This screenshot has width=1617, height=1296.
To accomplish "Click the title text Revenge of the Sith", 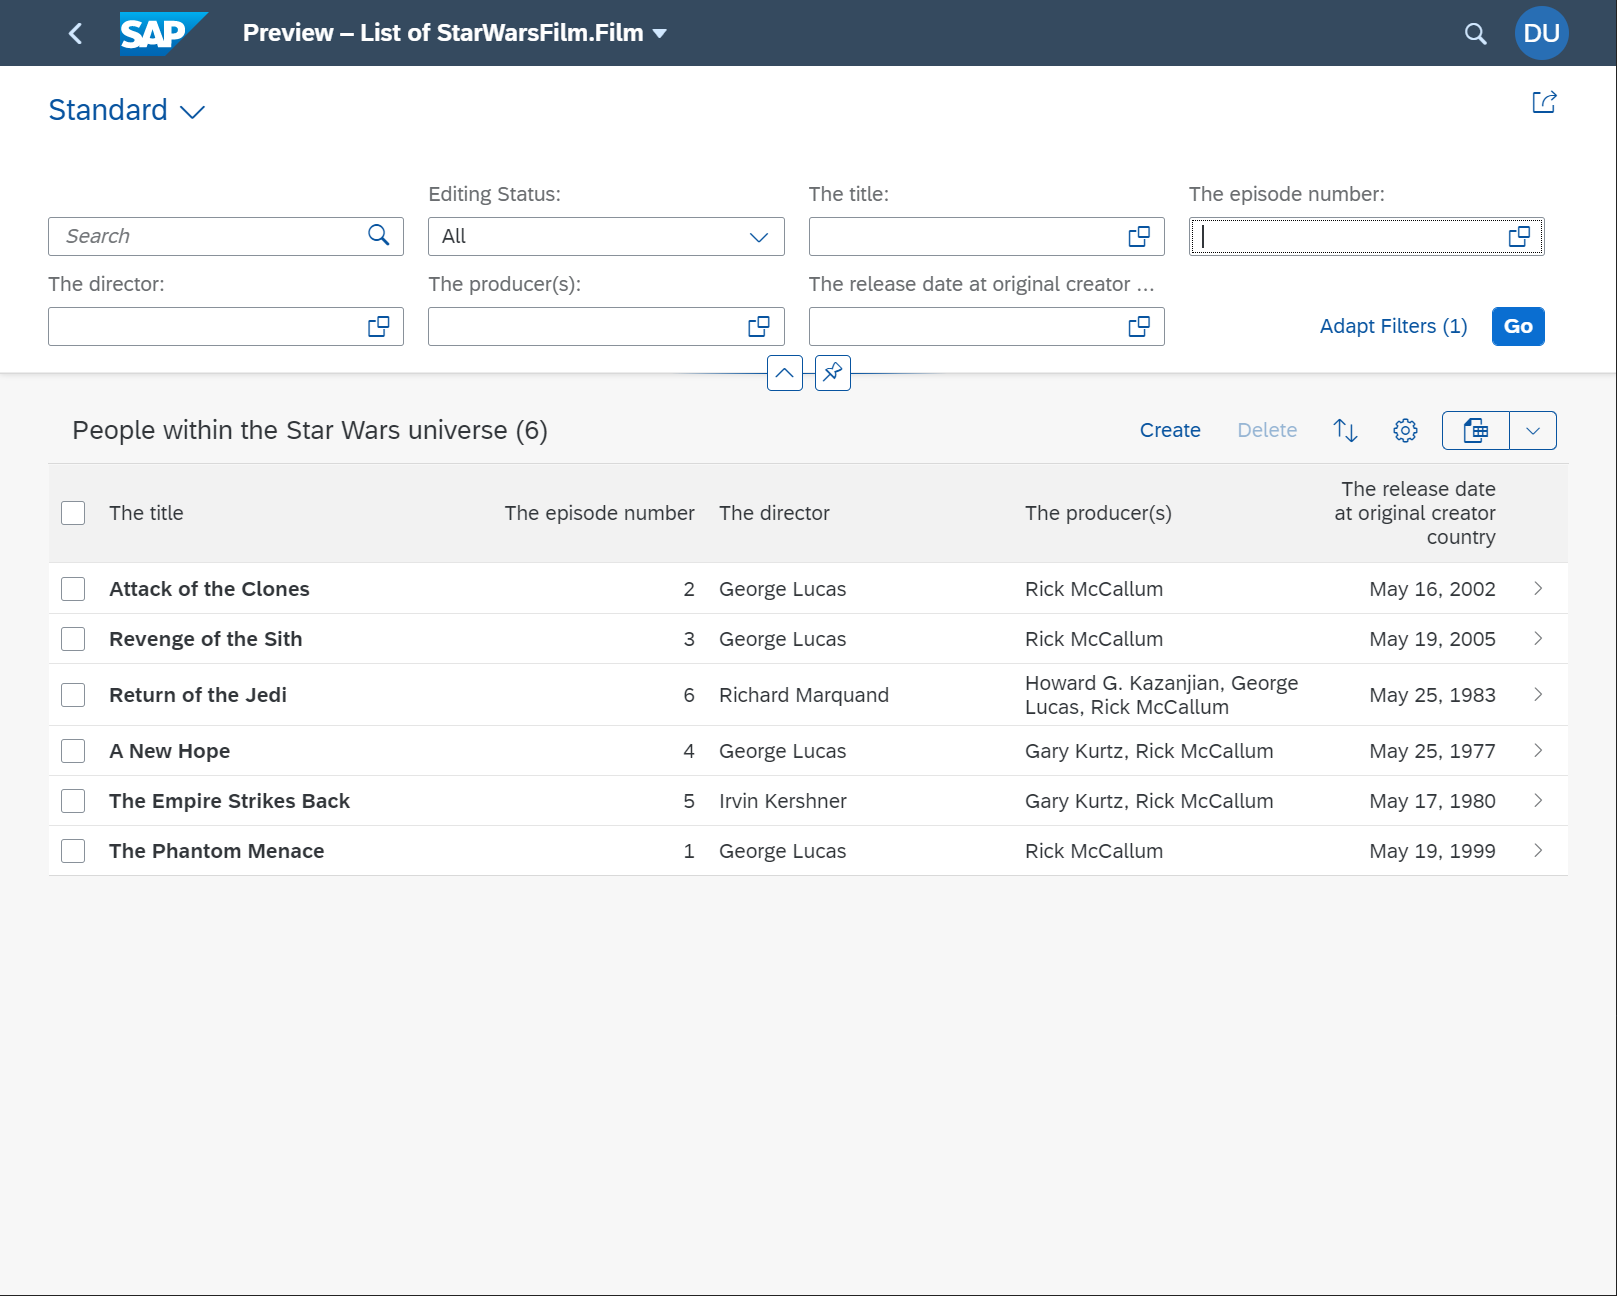I will click(x=205, y=639).
